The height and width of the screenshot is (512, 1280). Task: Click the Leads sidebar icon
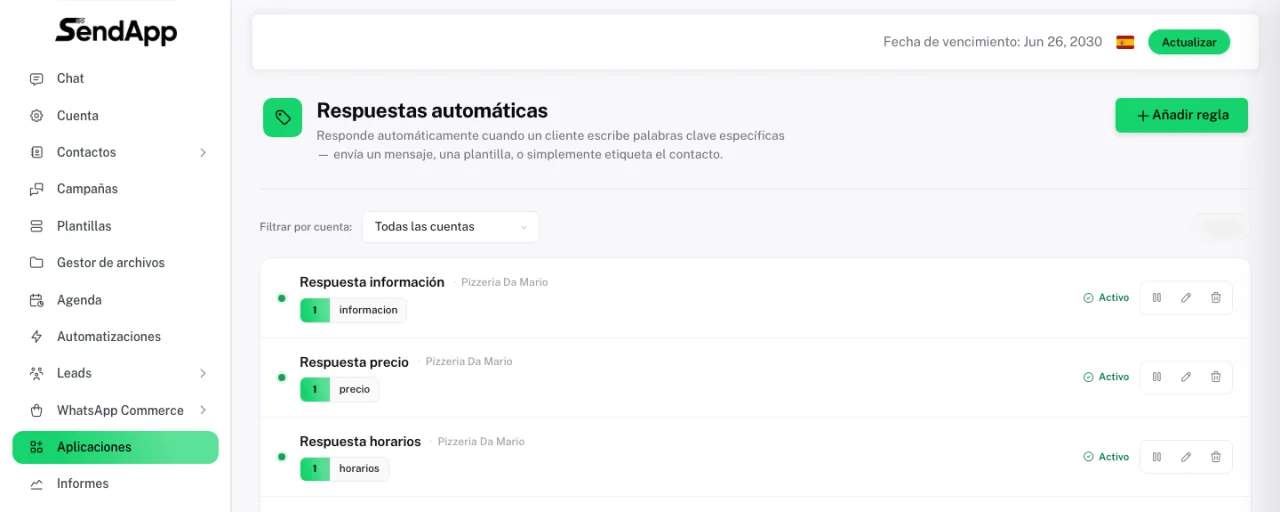pyautogui.click(x=37, y=373)
